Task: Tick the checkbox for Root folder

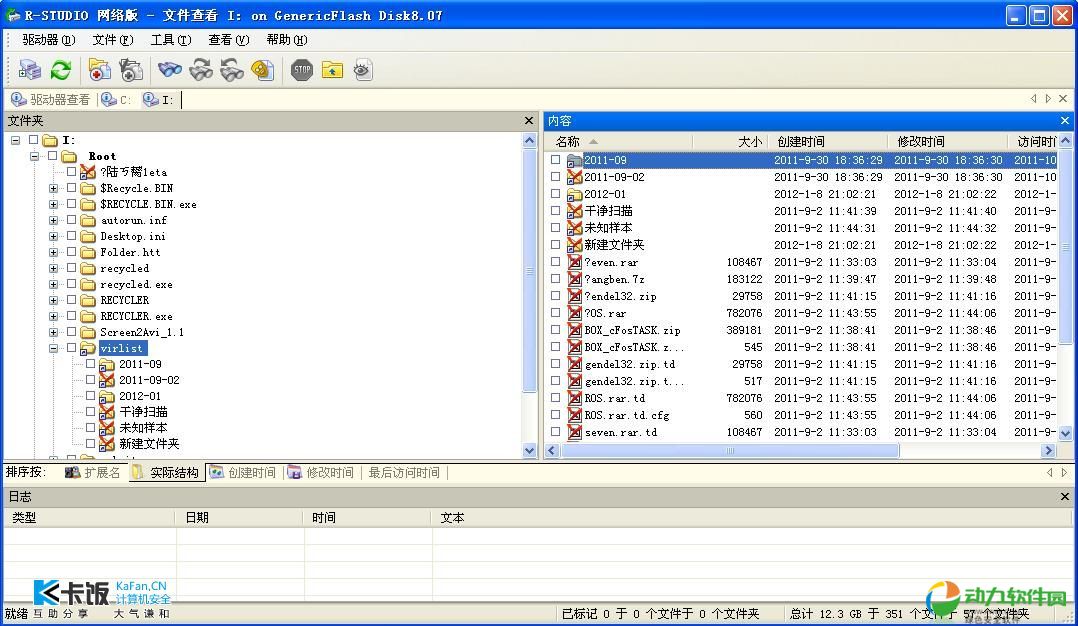Action: pyautogui.click(x=52, y=156)
